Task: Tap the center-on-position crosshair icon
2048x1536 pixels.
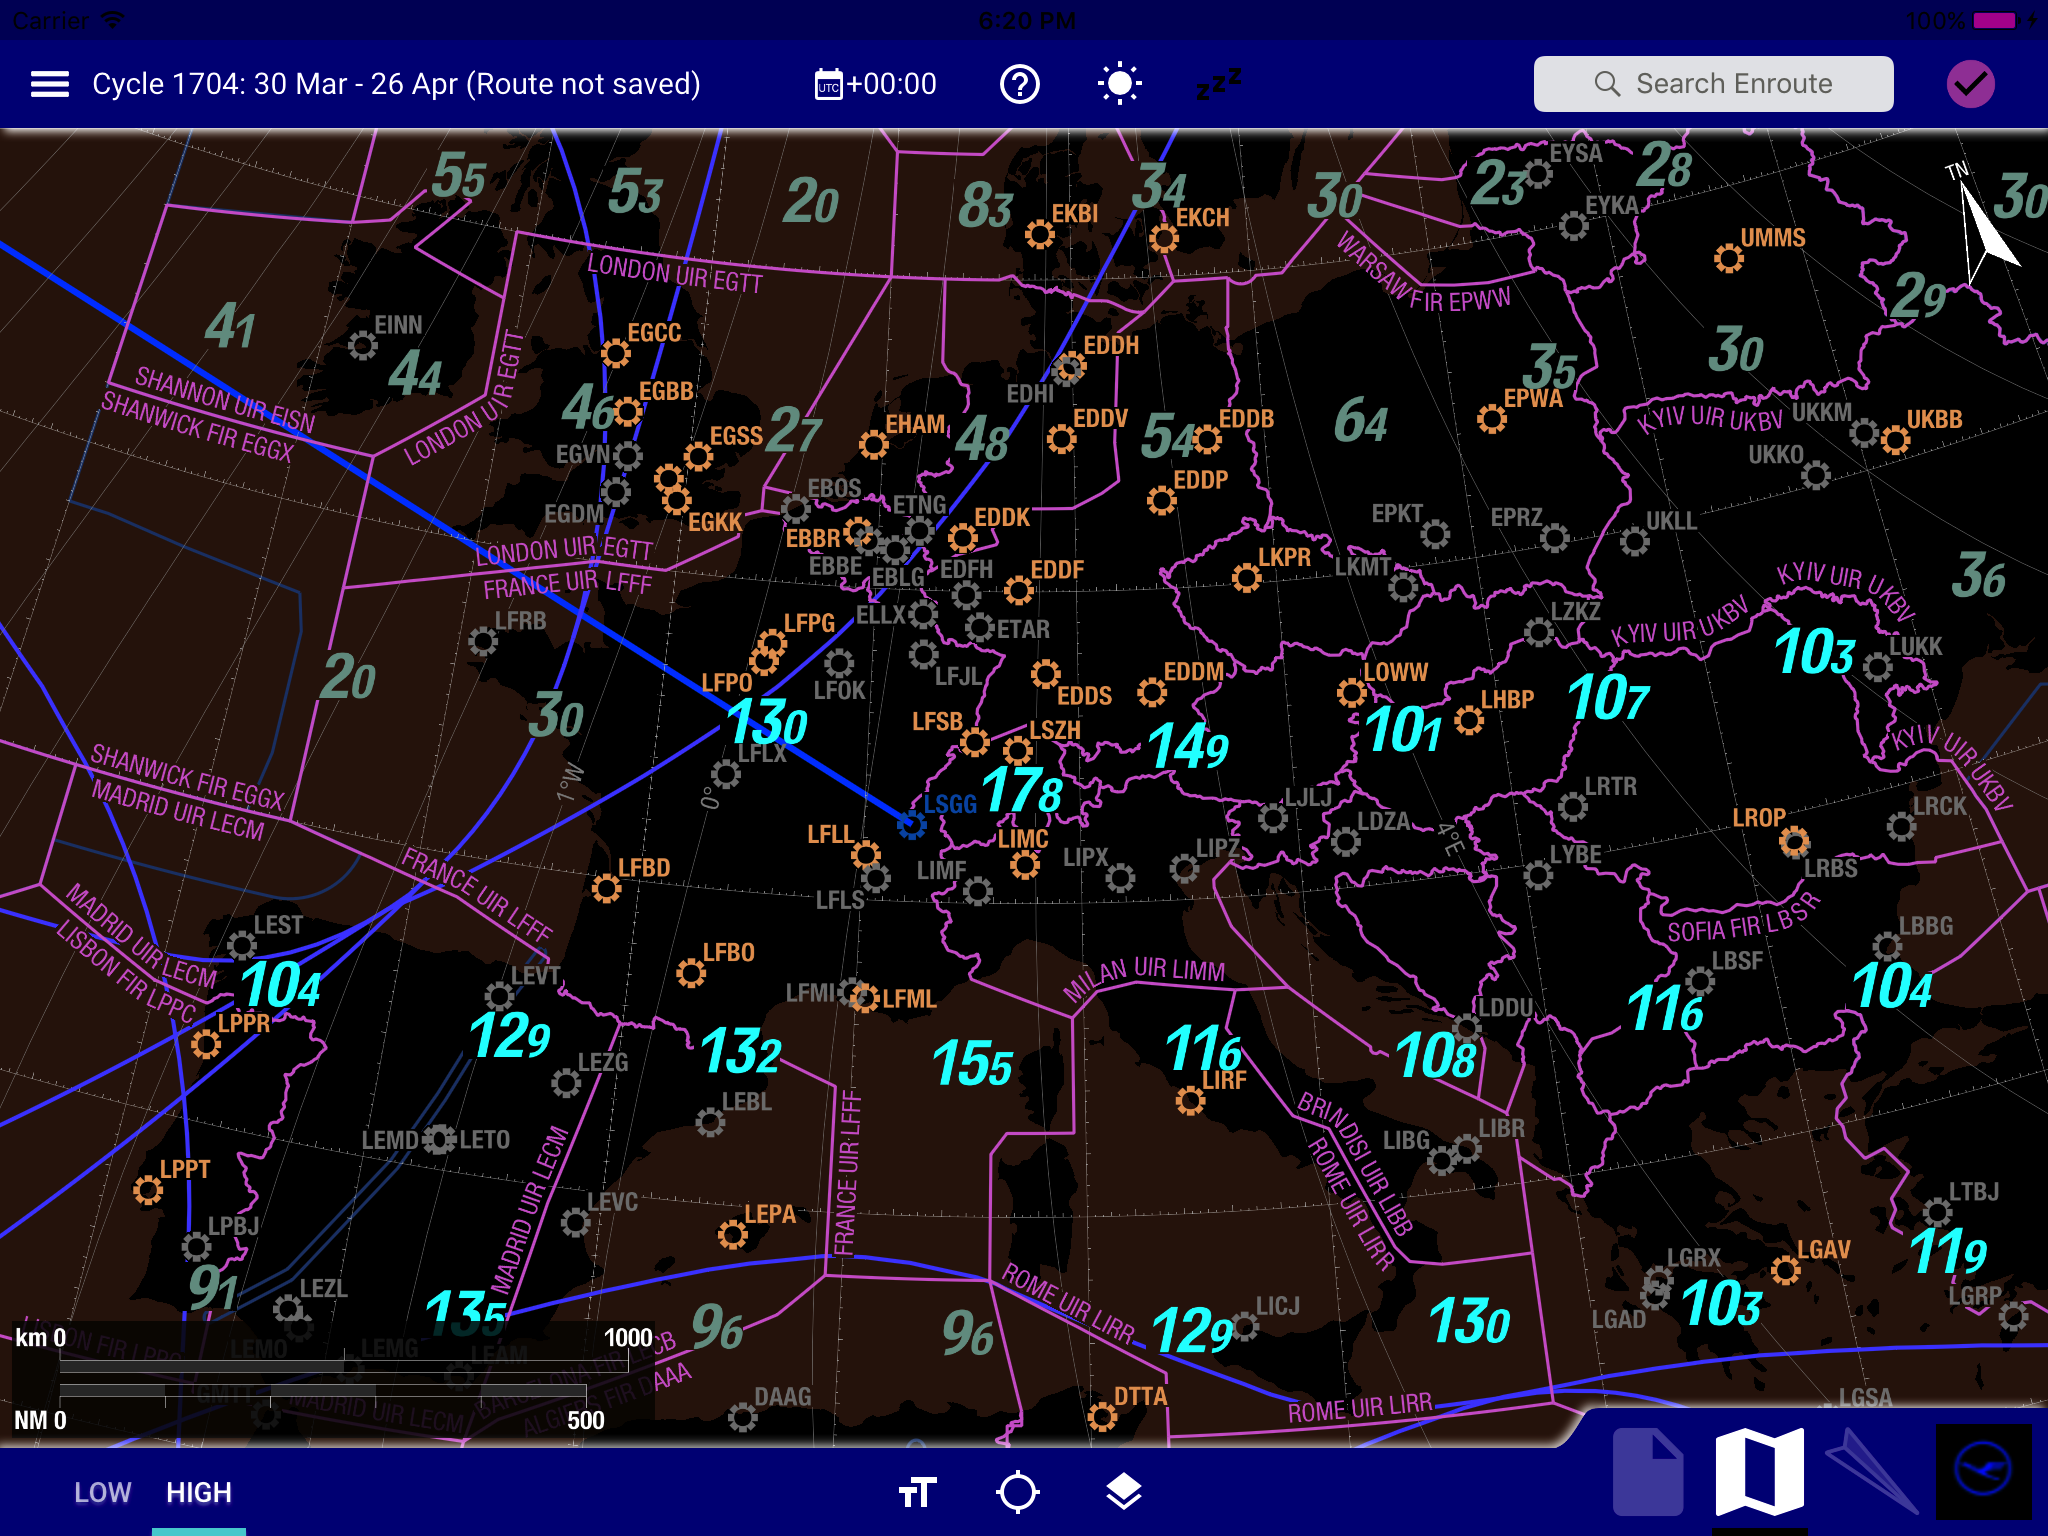Action: (1019, 1491)
